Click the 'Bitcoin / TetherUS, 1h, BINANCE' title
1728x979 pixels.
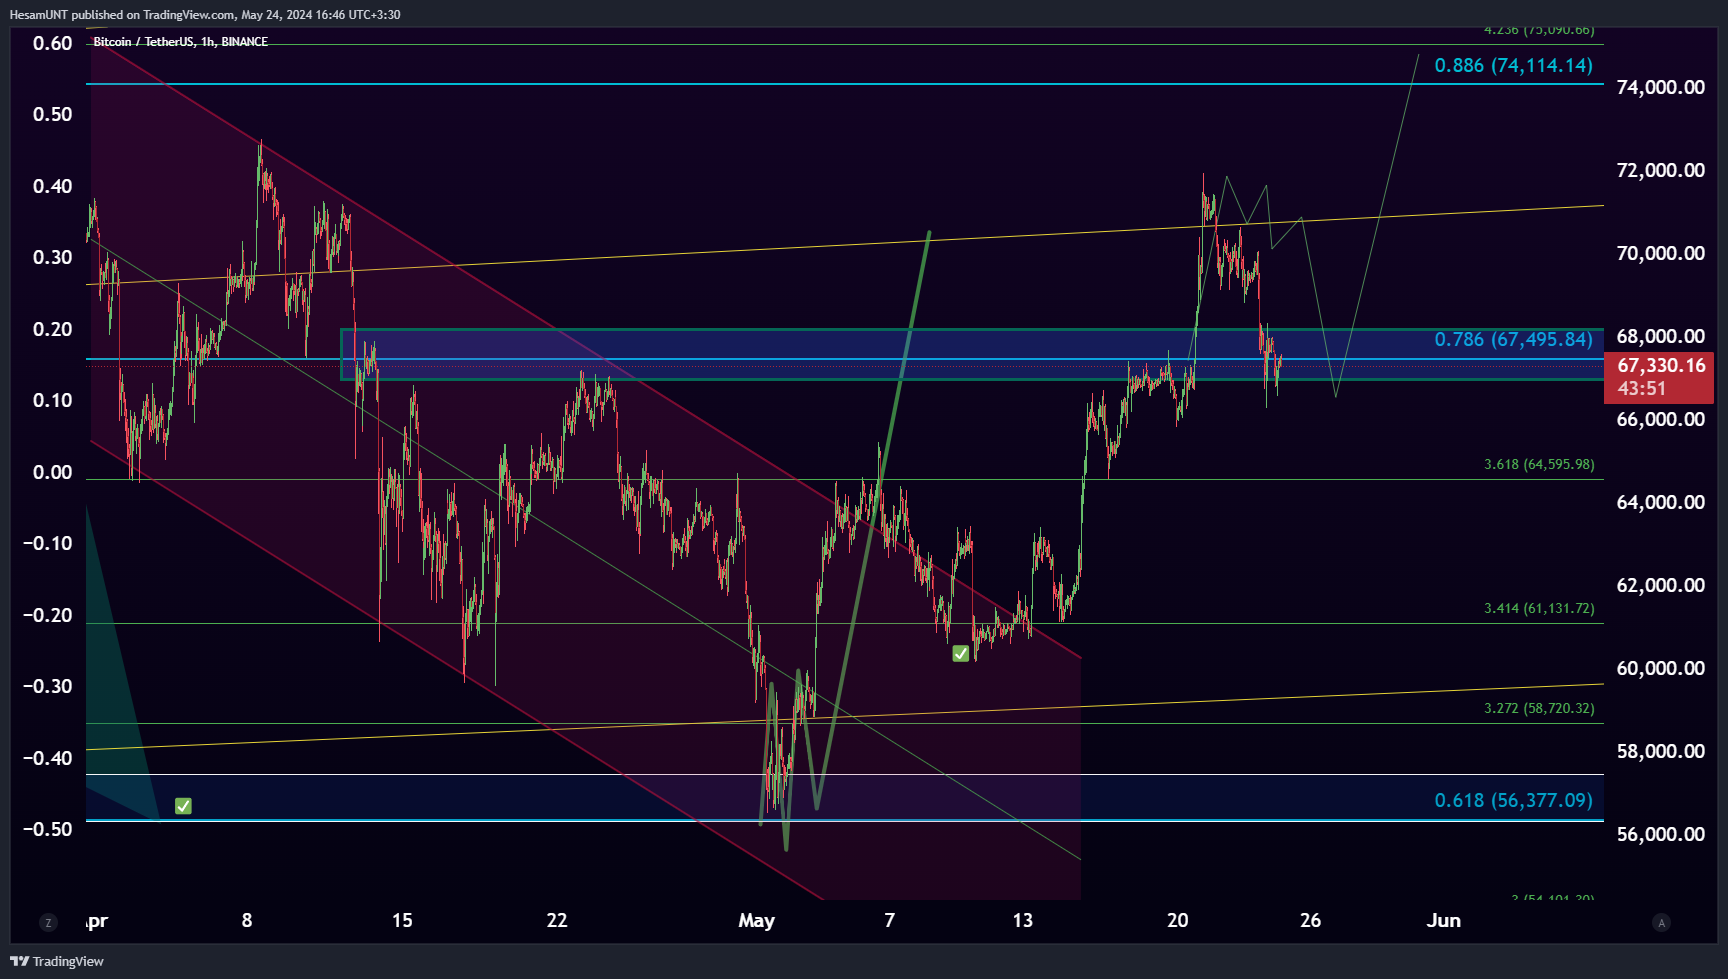[x=180, y=42]
